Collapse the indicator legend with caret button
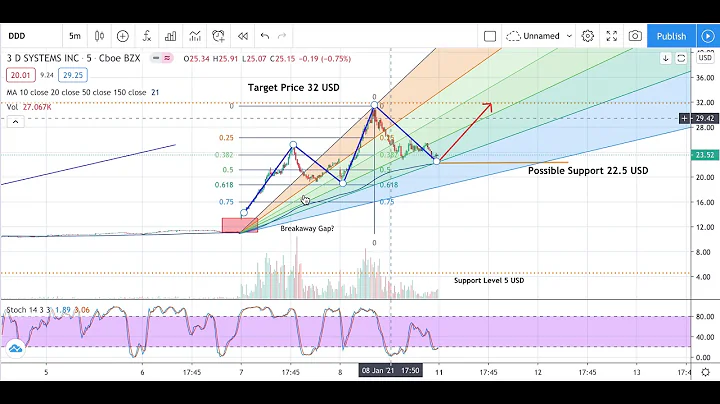 pyautogui.click(x=15, y=122)
